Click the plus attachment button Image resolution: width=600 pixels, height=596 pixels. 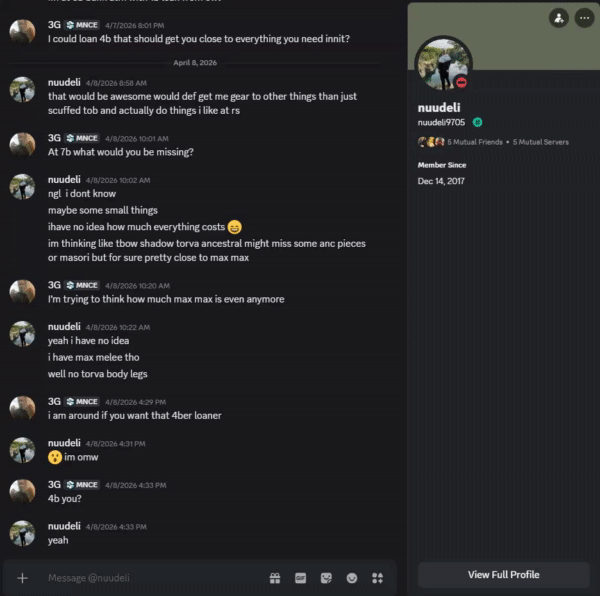[23, 578]
